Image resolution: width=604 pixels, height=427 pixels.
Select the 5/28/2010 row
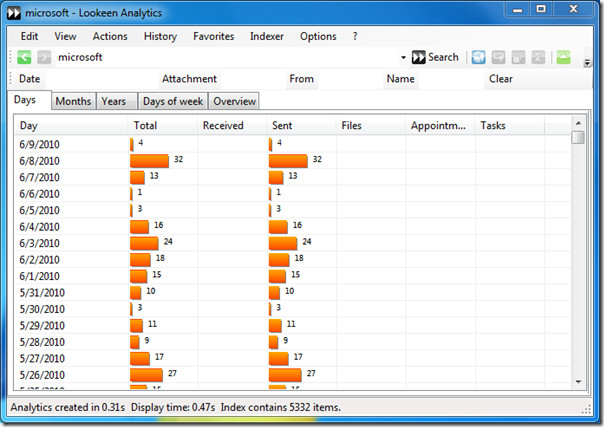(292, 342)
